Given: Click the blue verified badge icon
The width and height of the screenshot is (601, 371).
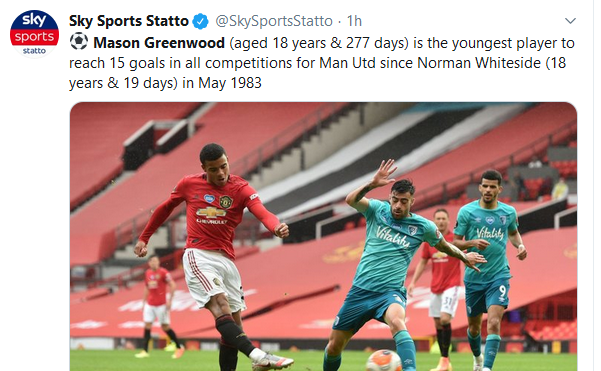Looking at the screenshot, I should [x=200, y=21].
